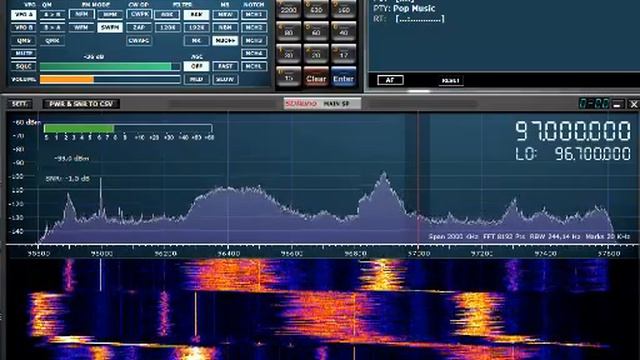Adjust the green squelch level bar

(x=110, y=67)
